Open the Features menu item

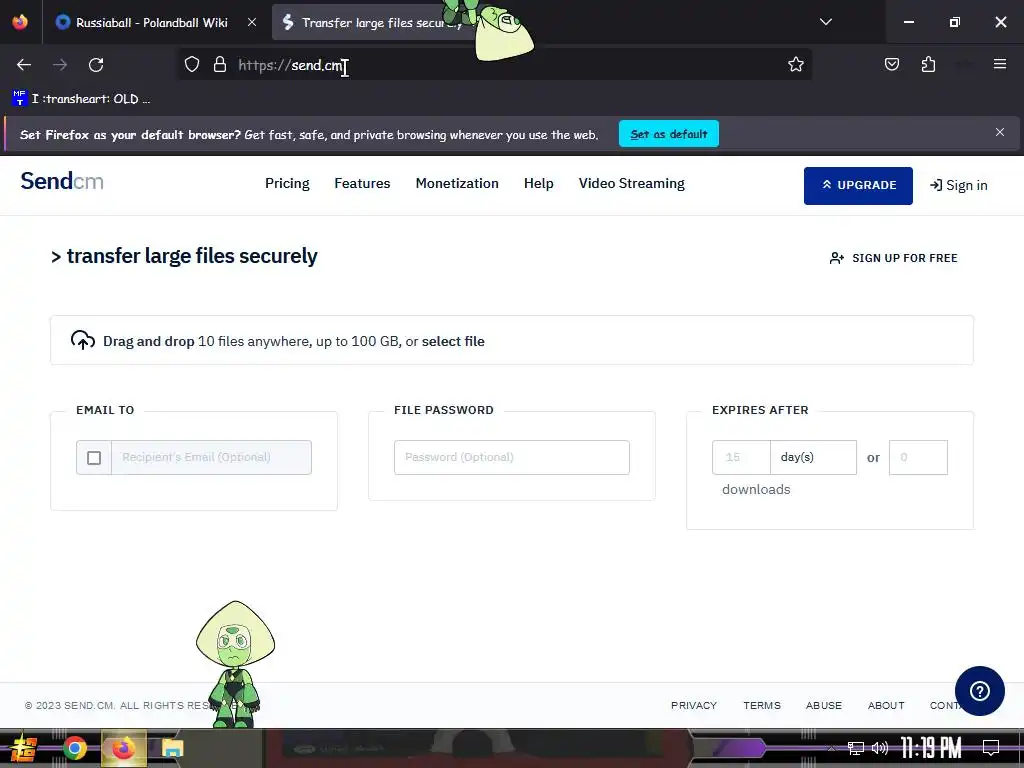tap(362, 184)
